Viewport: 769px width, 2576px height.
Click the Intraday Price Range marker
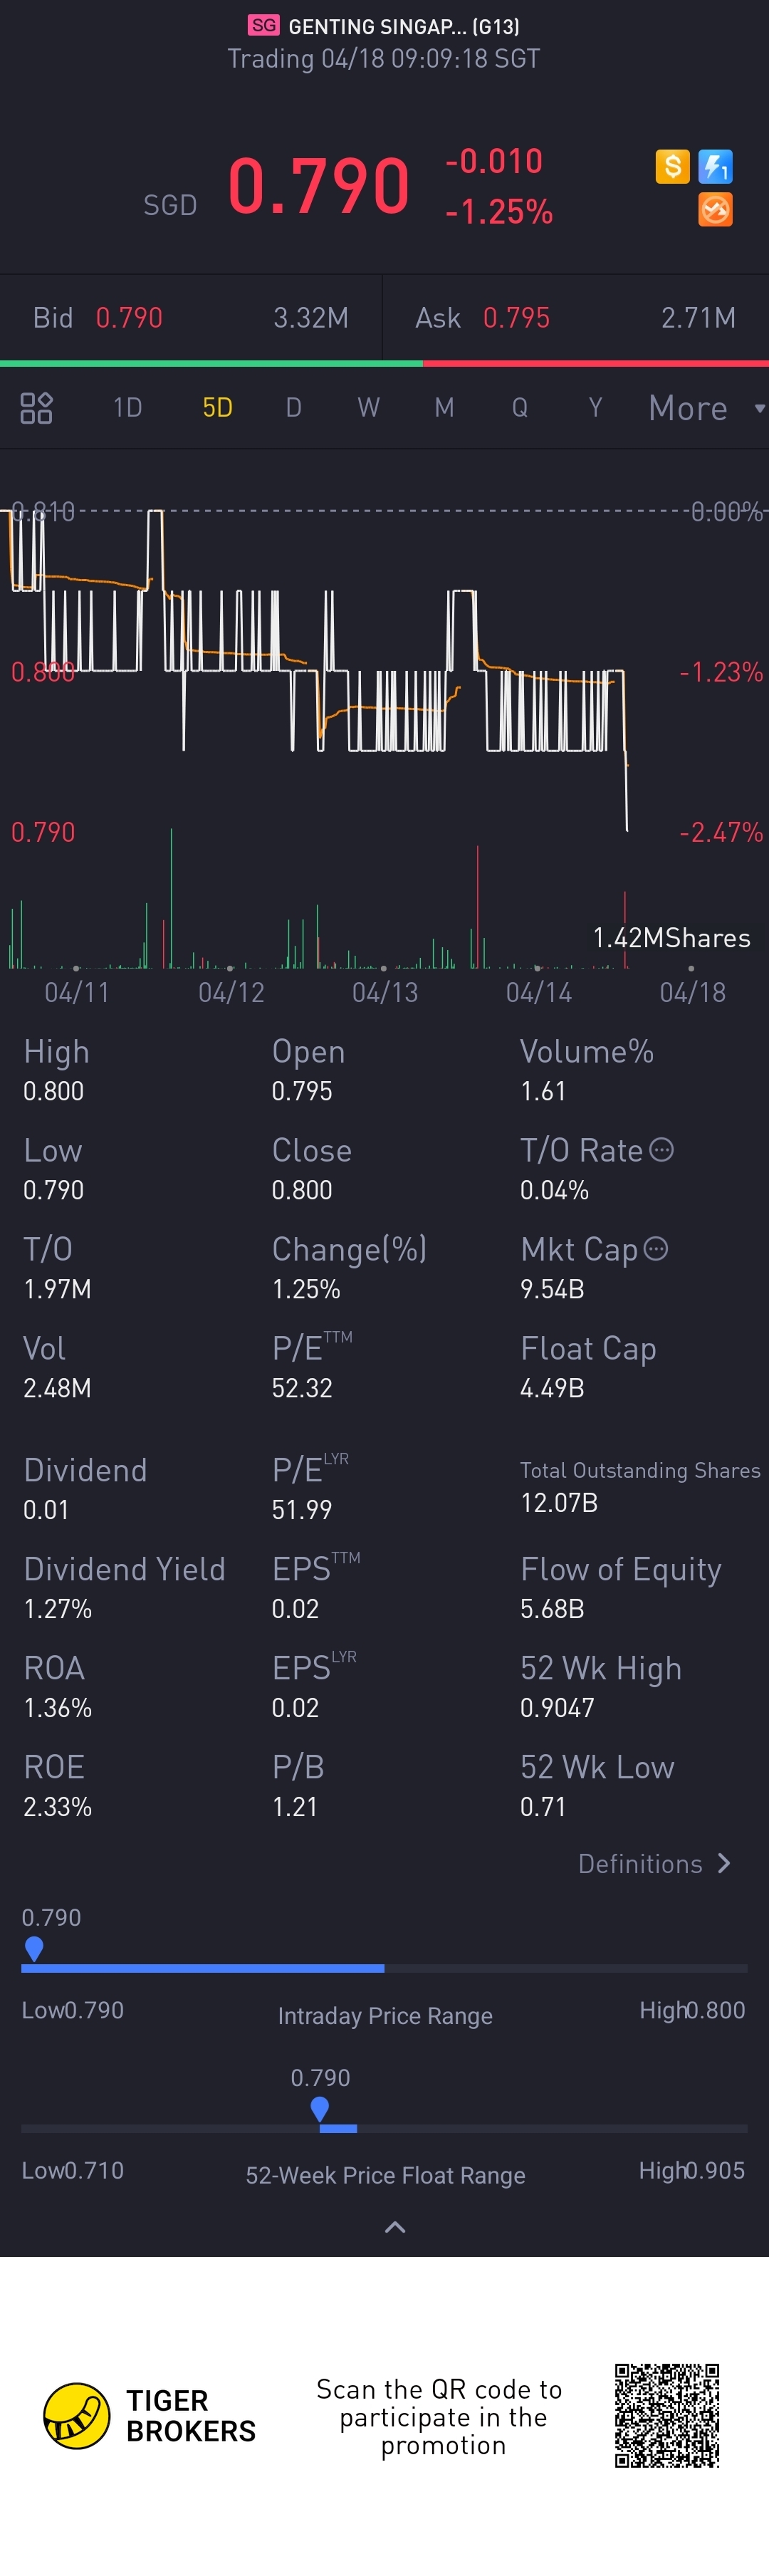point(34,1948)
